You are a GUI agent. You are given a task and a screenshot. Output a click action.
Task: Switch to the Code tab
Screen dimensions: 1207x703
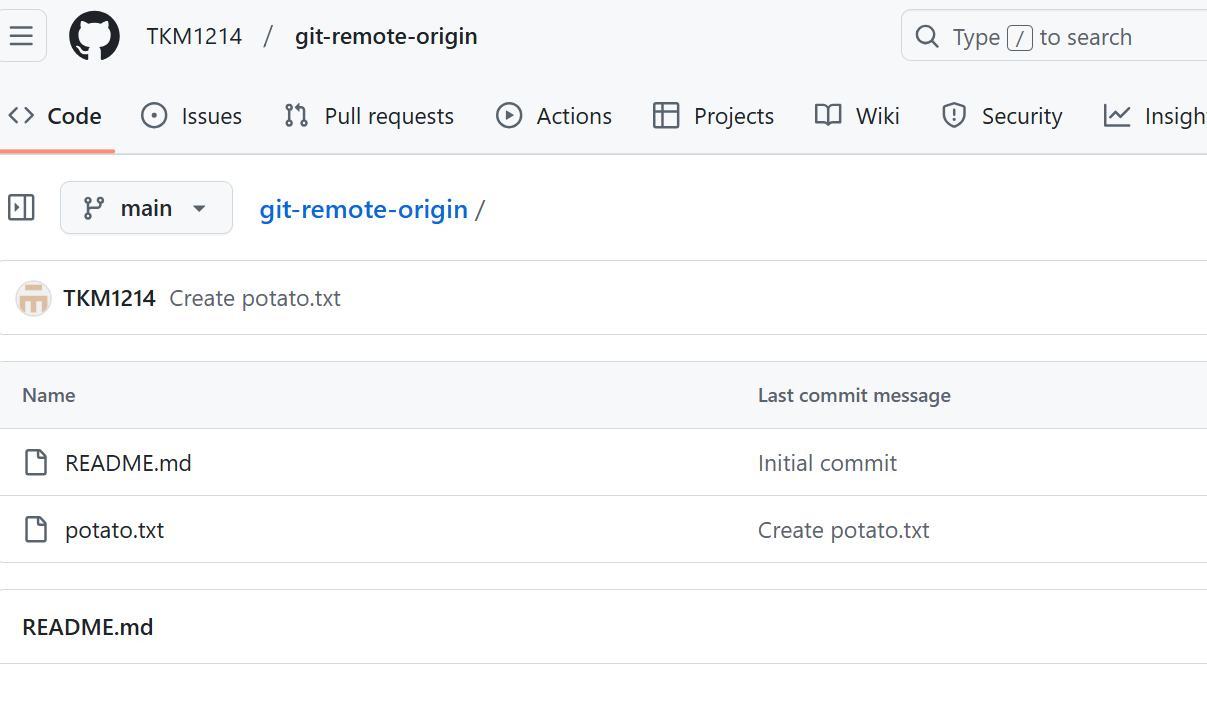(56, 116)
